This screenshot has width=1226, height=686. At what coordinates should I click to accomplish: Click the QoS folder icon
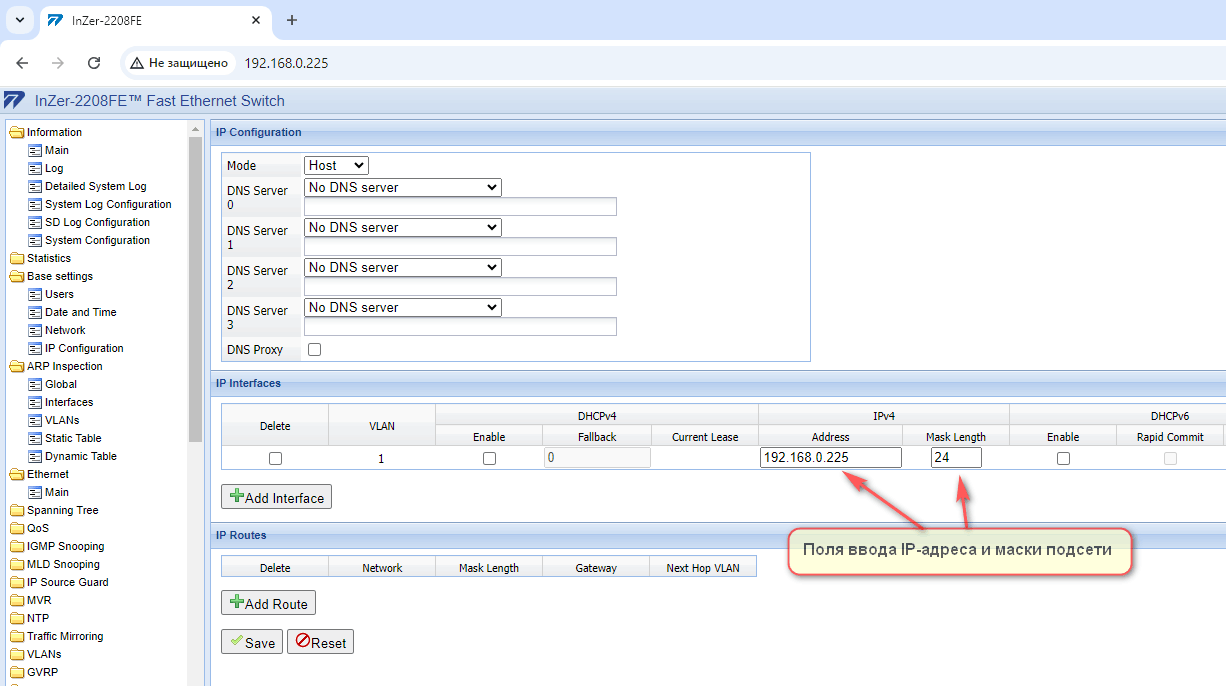click(x=17, y=528)
